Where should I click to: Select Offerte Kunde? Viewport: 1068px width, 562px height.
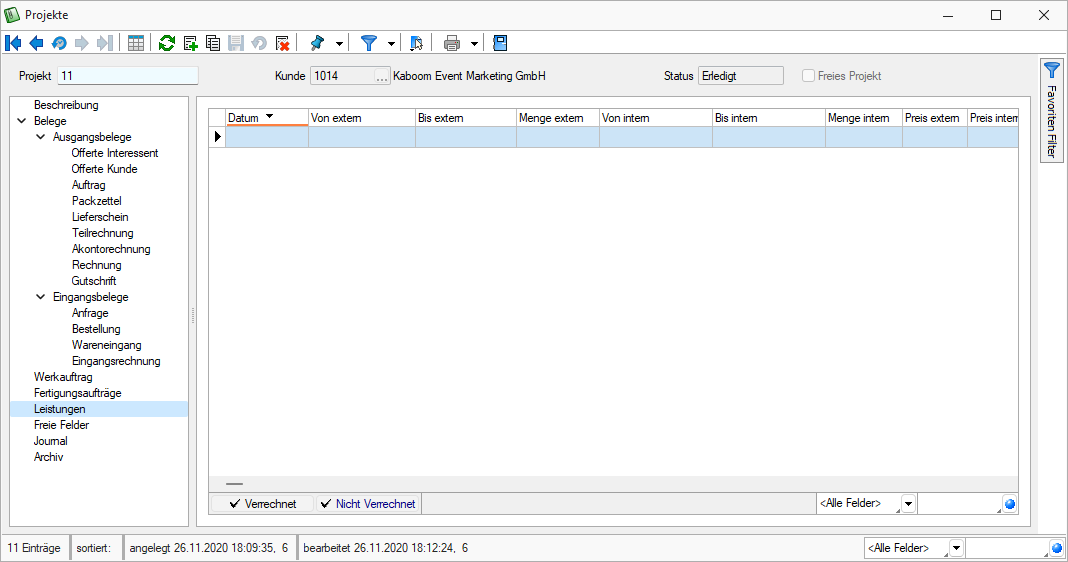click(104, 169)
